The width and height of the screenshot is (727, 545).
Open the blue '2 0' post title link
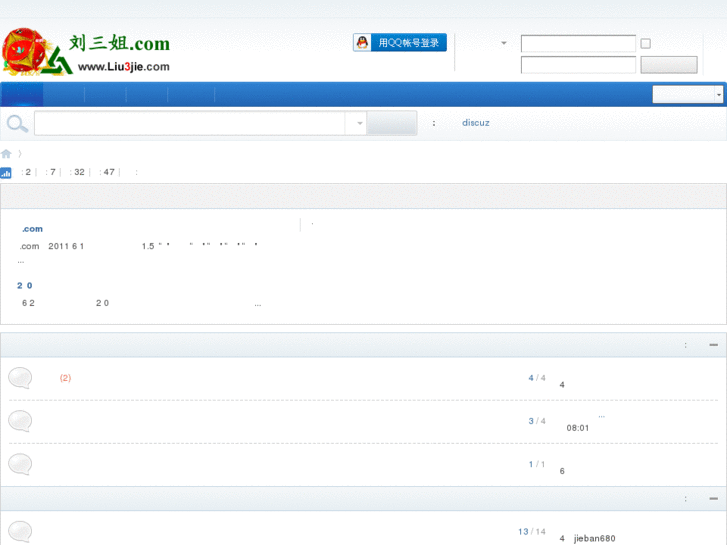point(25,285)
